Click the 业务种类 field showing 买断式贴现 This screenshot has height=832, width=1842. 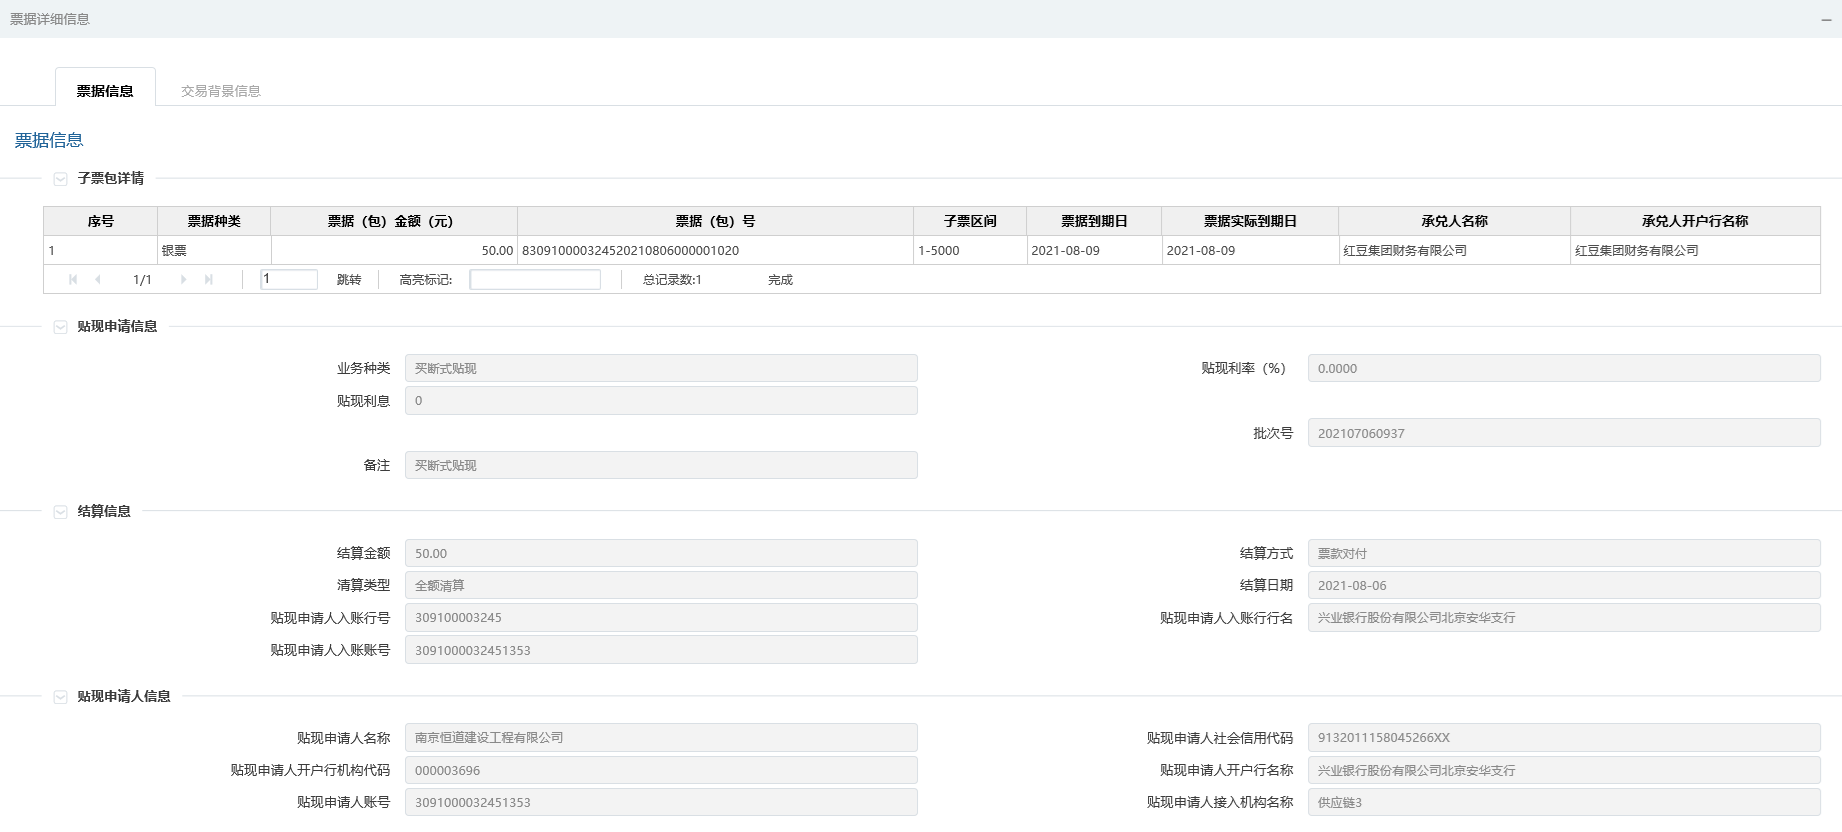(x=660, y=369)
